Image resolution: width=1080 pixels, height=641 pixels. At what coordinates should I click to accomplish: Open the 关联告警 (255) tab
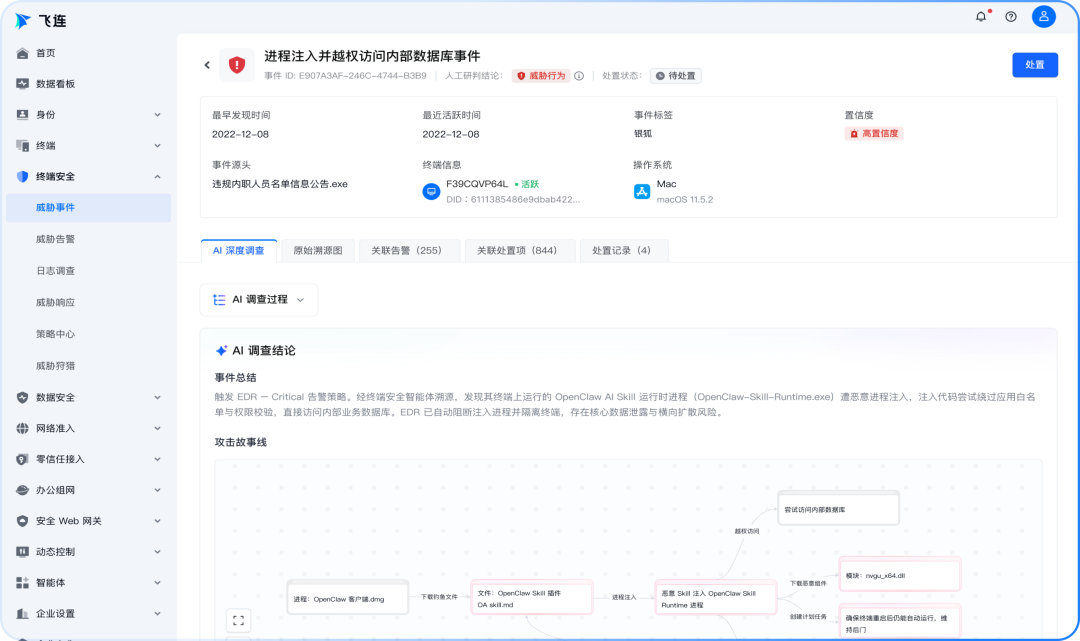tap(406, 251)
